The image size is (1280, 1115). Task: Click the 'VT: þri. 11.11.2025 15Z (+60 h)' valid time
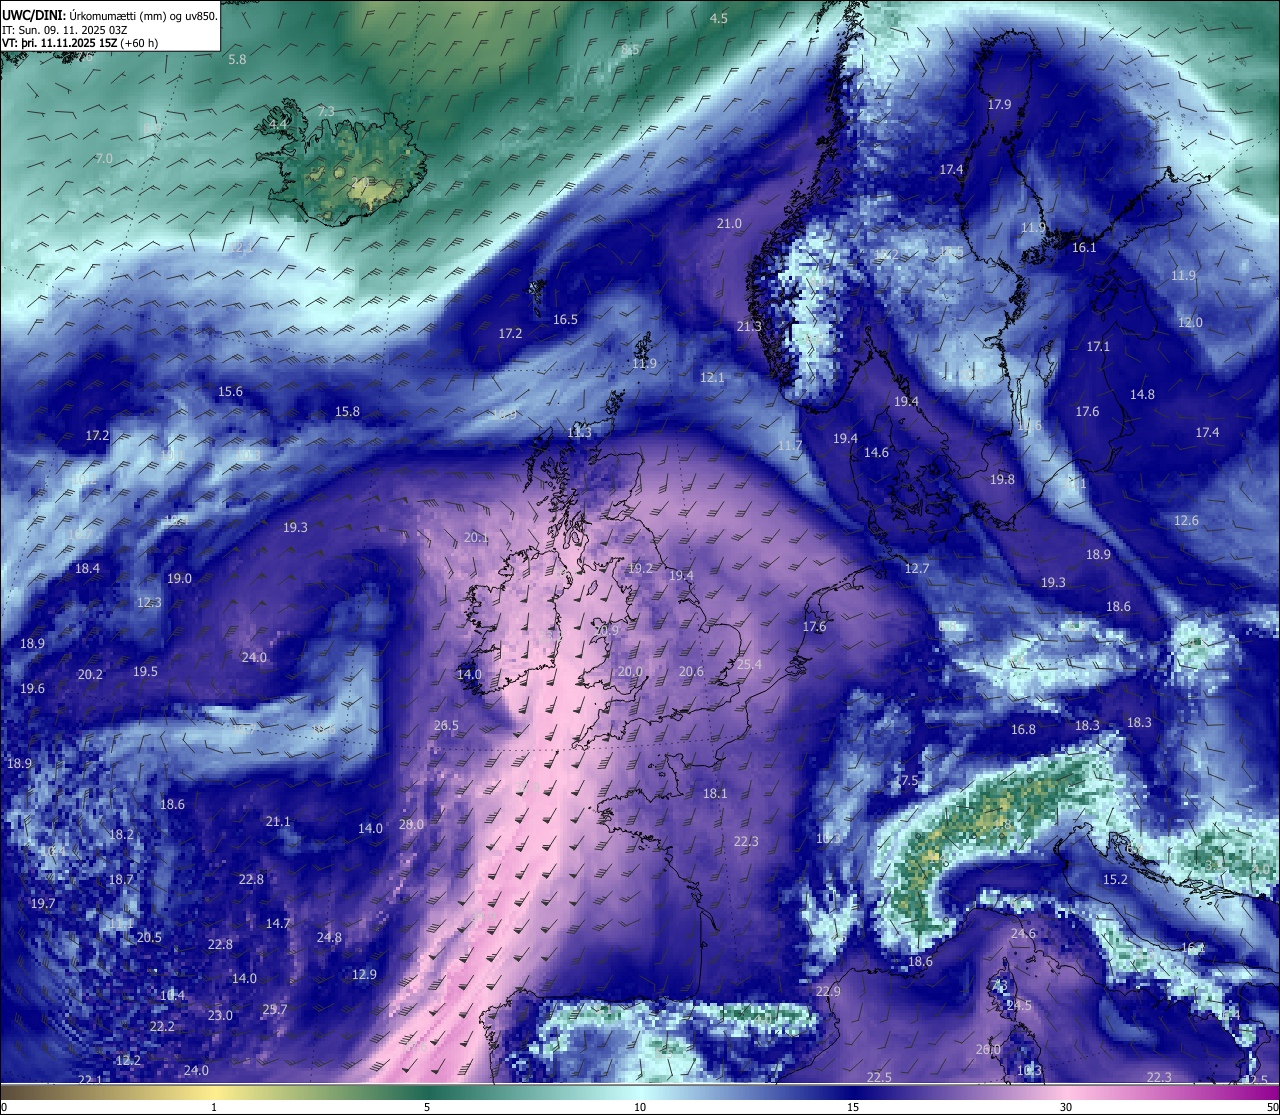[81, 43]
